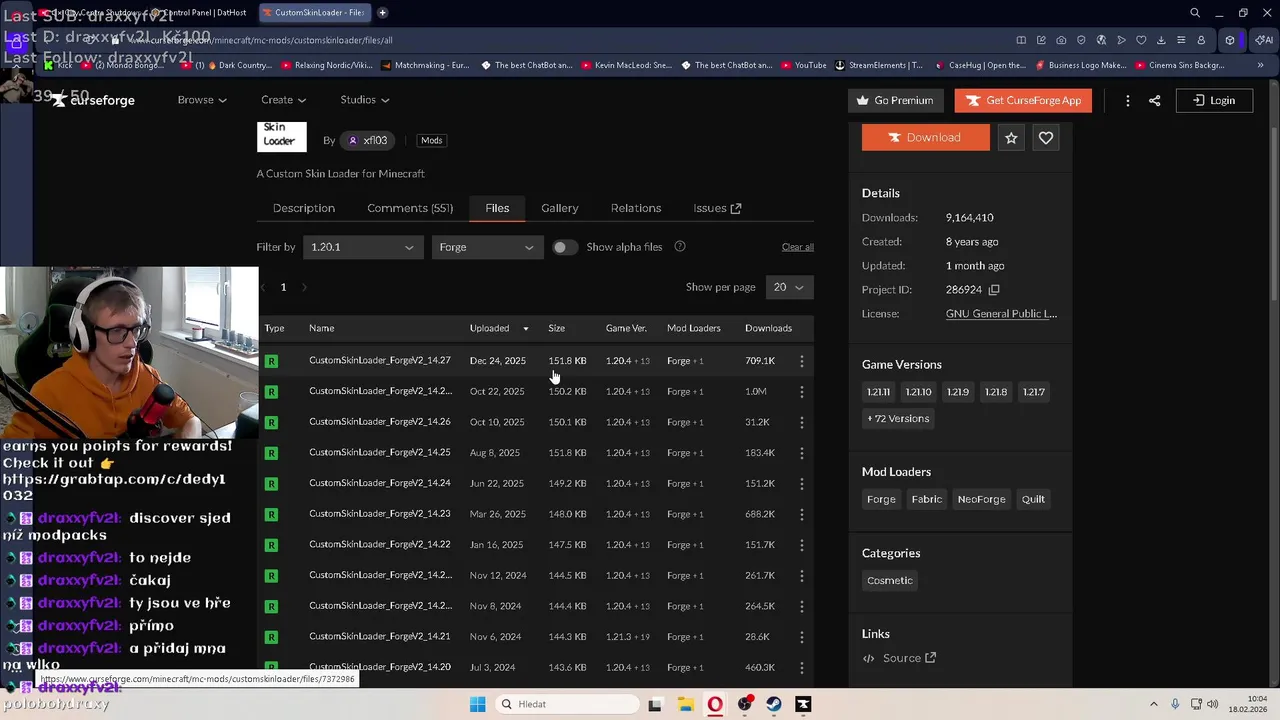The width and height of the screenshot is (1280, 720).
Task: Open more options on the Aug 8, 2025 file row
Action: pyautogui.click(x=801, y=453)
